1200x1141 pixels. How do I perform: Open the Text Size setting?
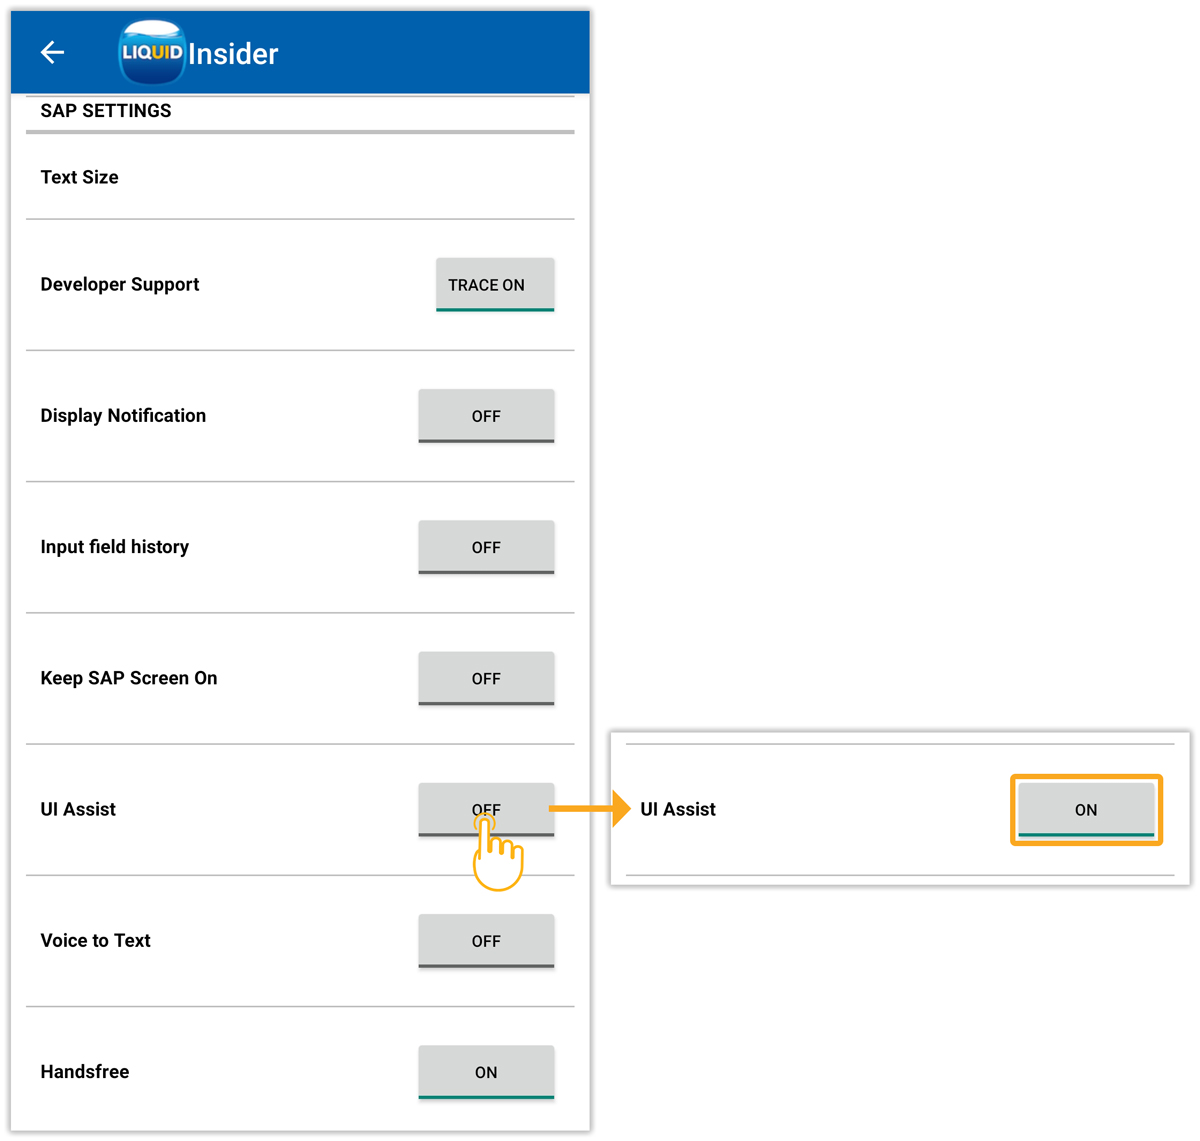tap(79, 177)
